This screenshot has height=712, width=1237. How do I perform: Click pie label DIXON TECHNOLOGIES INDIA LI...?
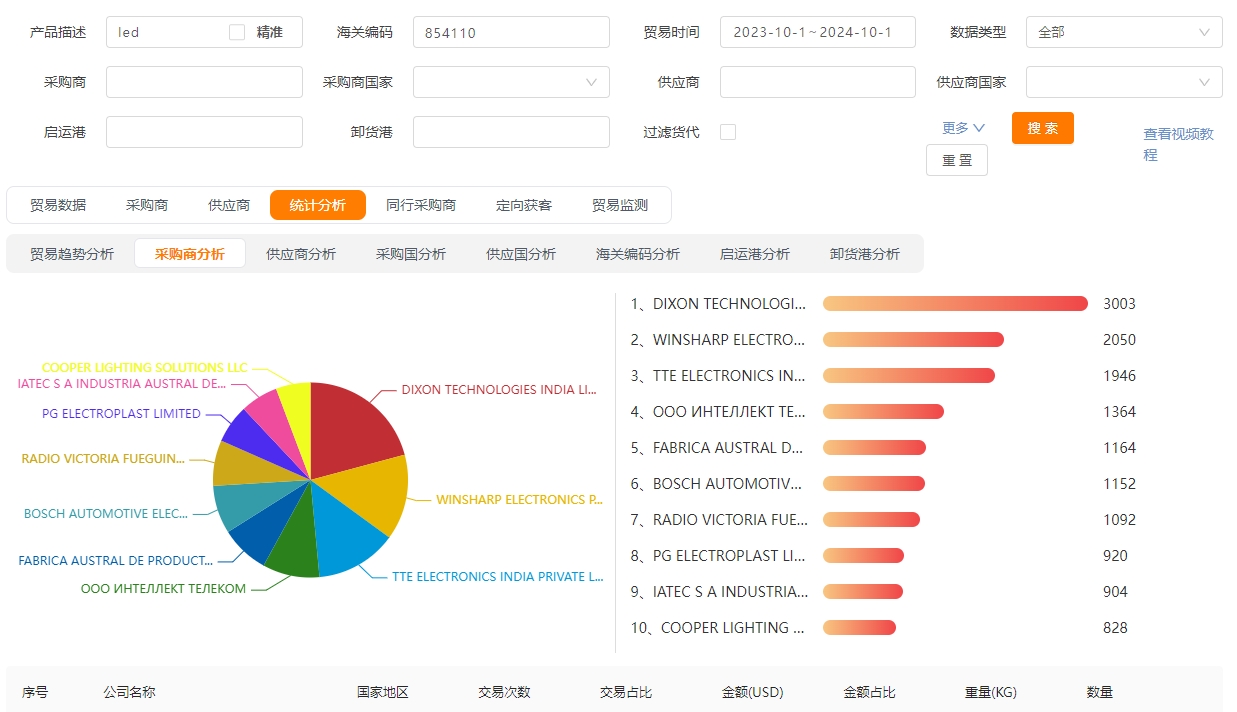point(501,390)
